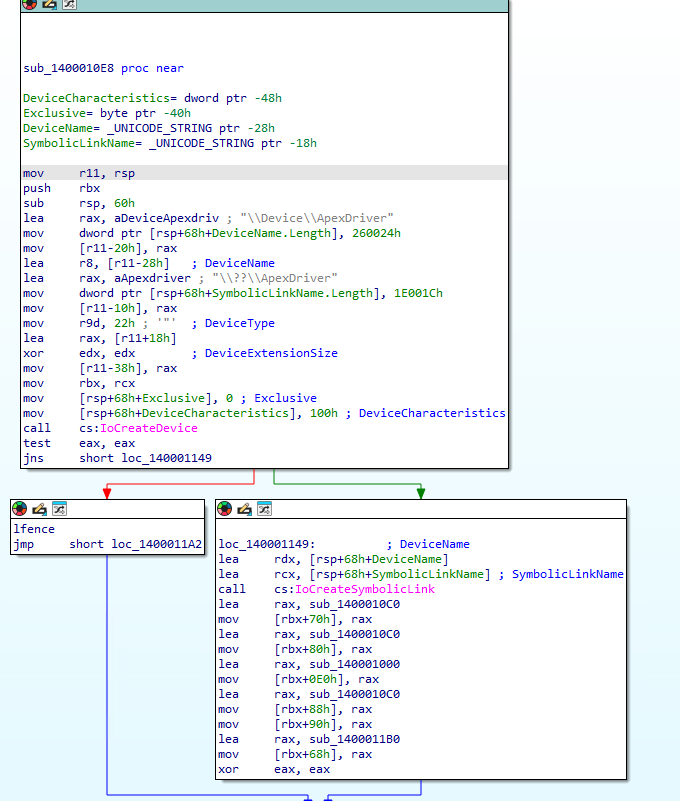Select the IoCreateSymbolicLink call target

(x=342, y=590)
